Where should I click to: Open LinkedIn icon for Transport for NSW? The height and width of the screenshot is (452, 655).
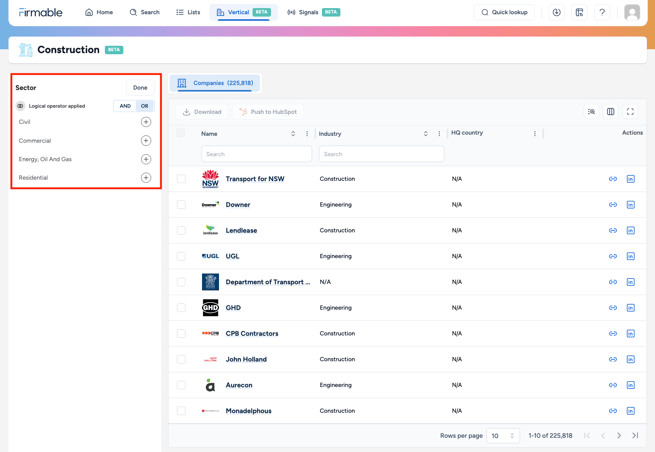[631, 179]
